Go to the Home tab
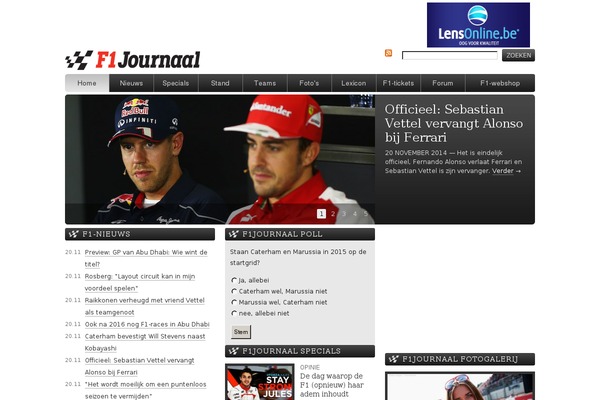 coord(87,83)
